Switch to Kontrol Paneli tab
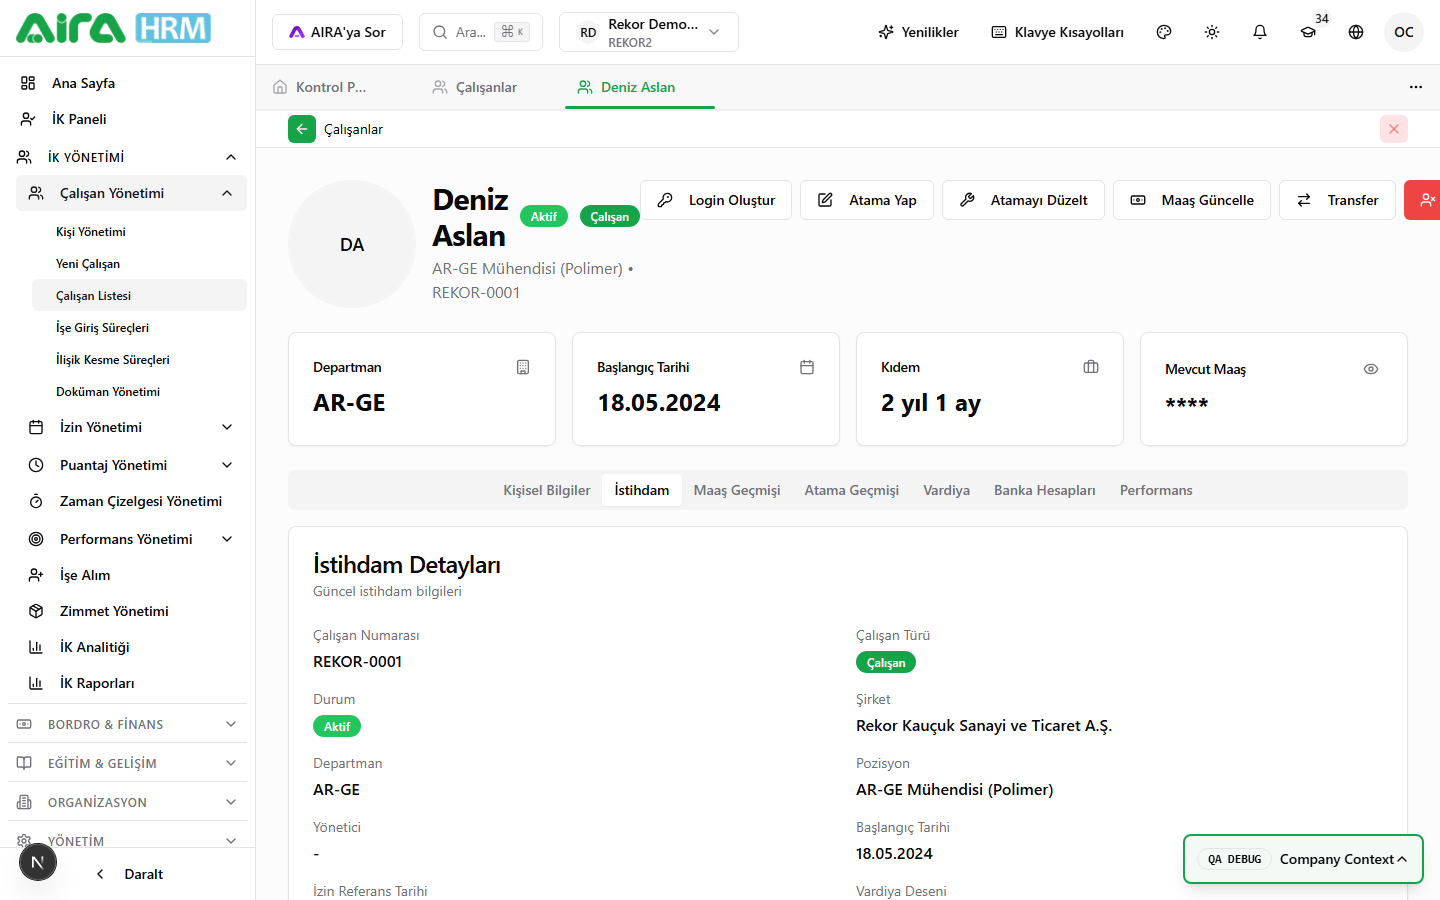This screenshot has height=900, width=1440. click(x=333, y=87)
